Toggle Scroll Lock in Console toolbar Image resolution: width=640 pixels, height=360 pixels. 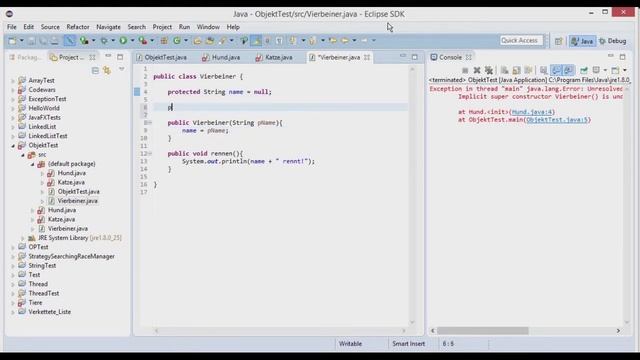pos(516,70)
